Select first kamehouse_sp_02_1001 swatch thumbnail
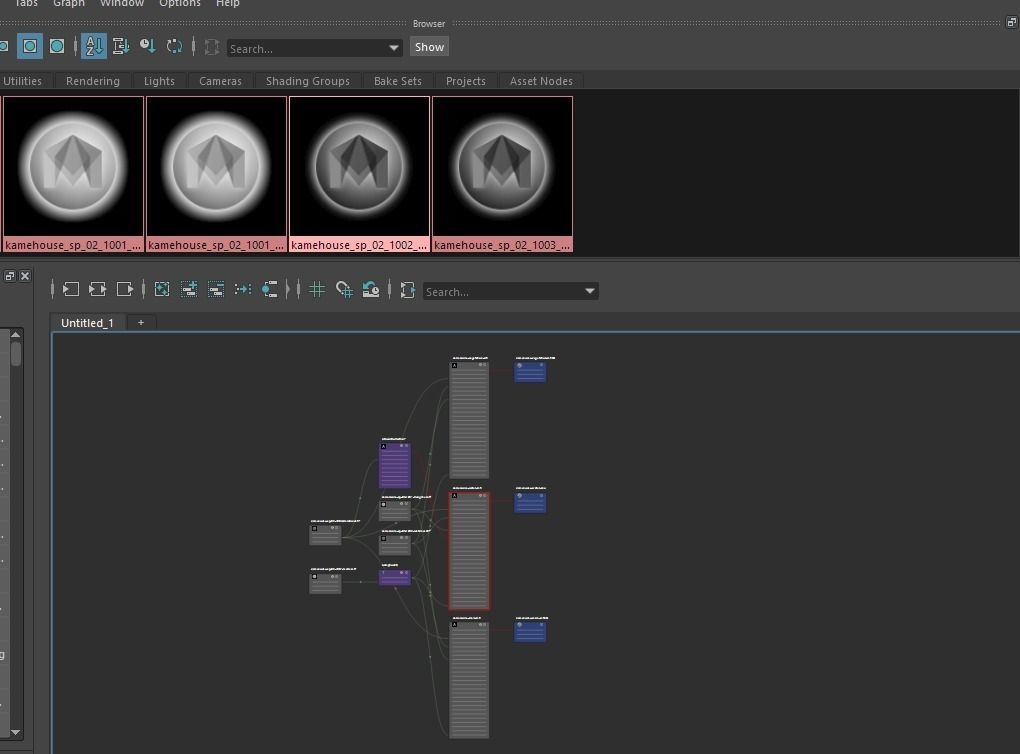 pyautogui.click(x=73, y=174)
